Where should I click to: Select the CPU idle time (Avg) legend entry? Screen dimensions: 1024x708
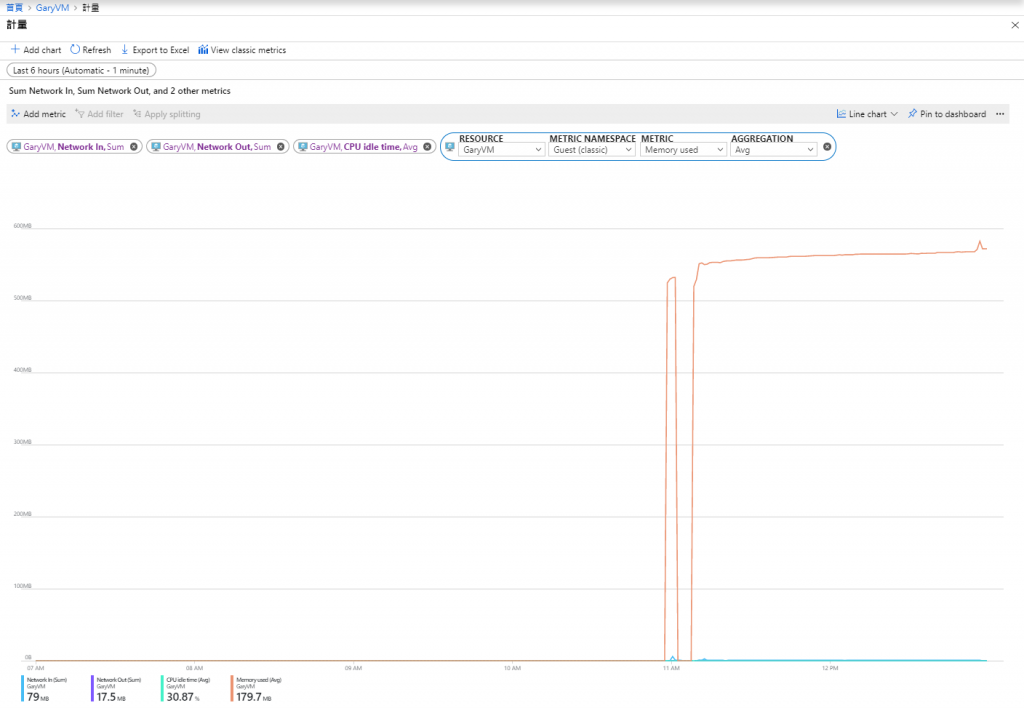(187, 688)
